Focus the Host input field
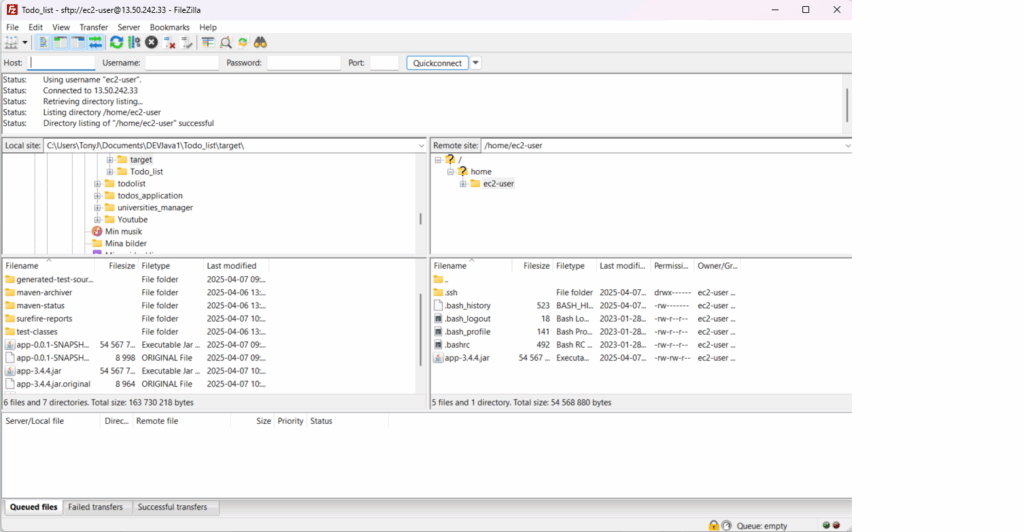Screen dimensions: 1024x532 click(x=62, y=63)
